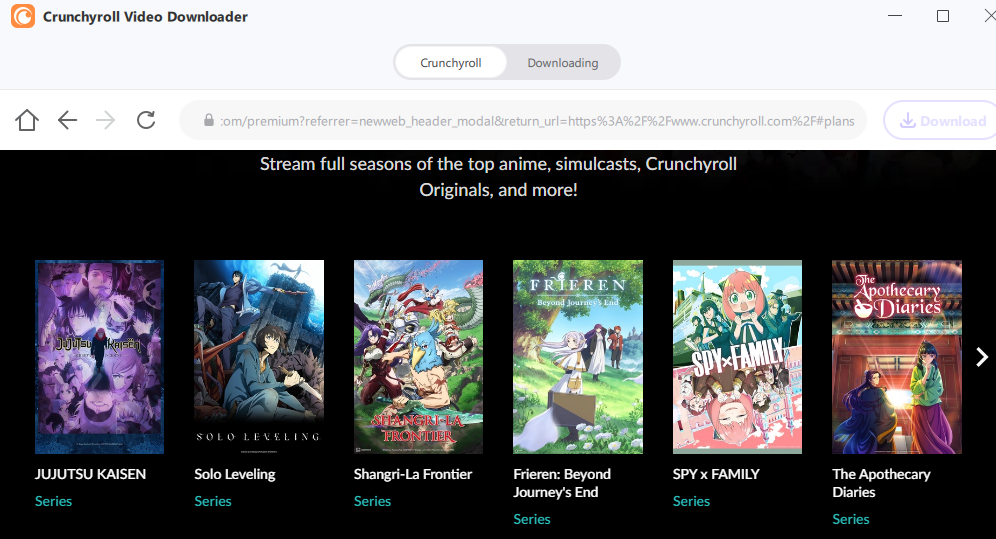
Task: Open the JUJUTSU KAISEN poster
Action: [x=99, y=357]
